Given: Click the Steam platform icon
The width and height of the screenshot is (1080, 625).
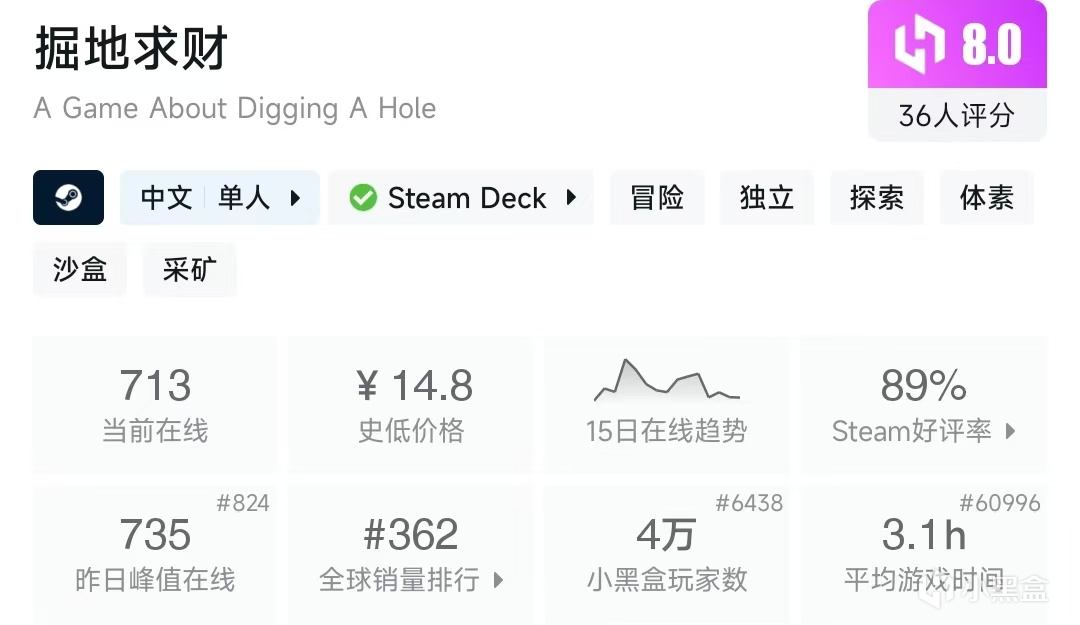Looking at the screenshot, I should (69, 197).
